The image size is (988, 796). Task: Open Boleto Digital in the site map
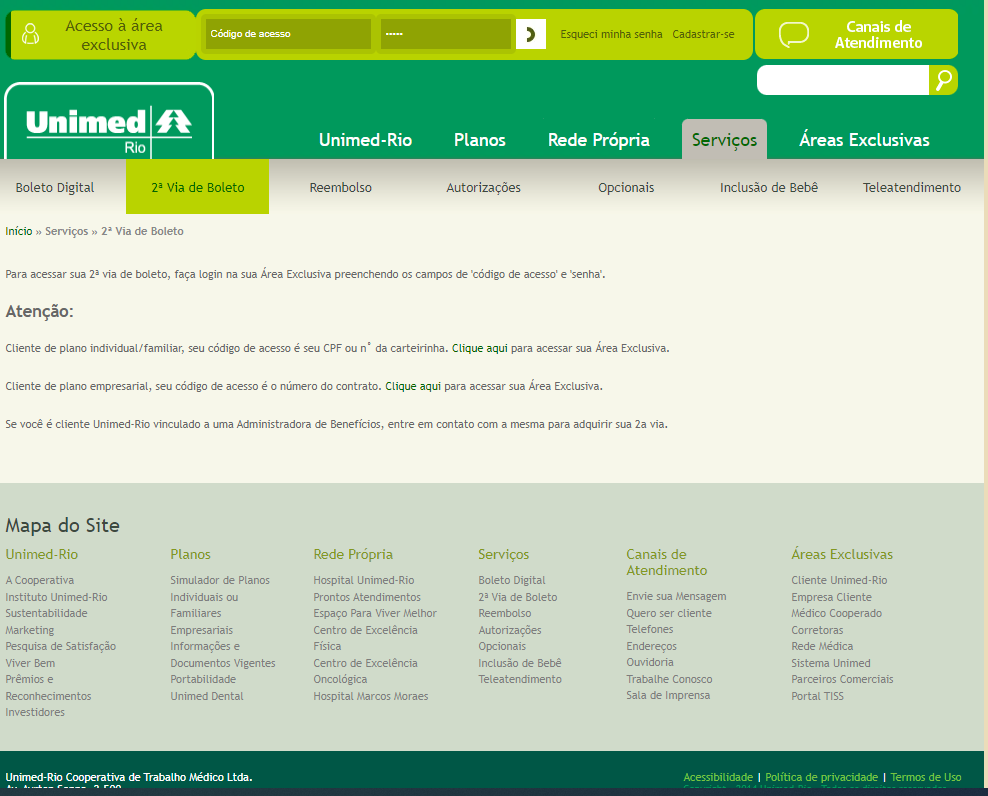coord(512,580)
